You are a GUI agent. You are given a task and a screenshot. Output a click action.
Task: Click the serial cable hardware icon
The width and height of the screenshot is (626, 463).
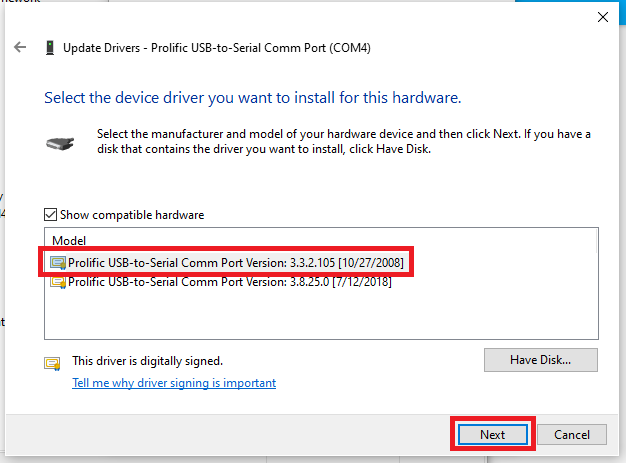60,143
